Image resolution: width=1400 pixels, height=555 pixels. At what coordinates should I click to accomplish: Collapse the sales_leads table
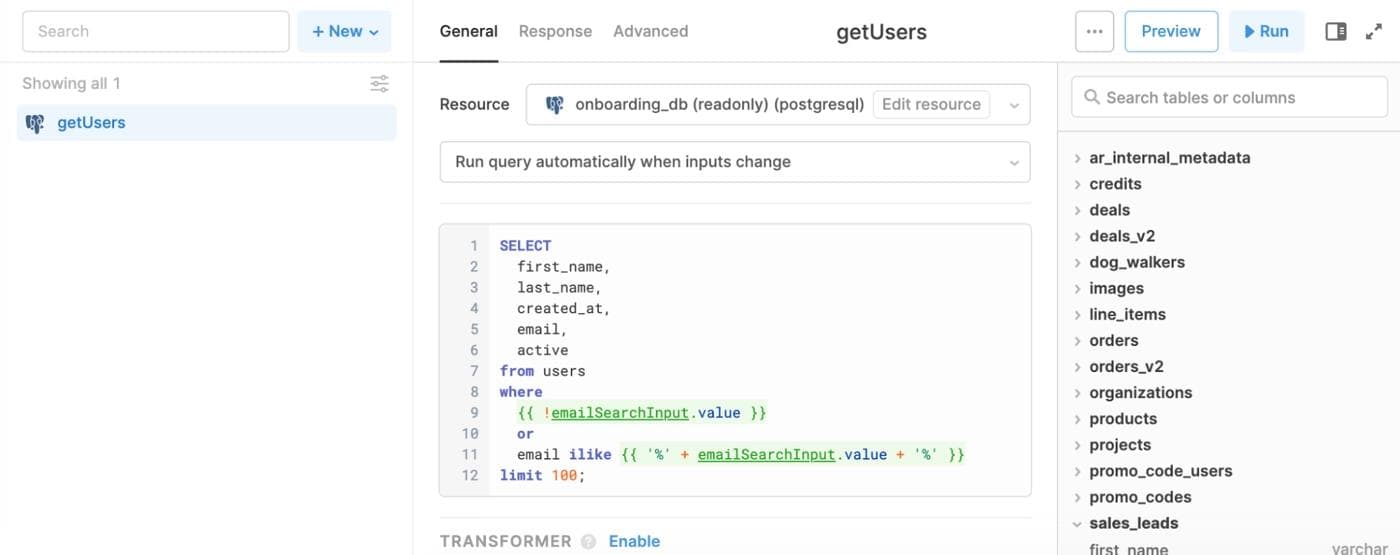tap(1077, 523)
